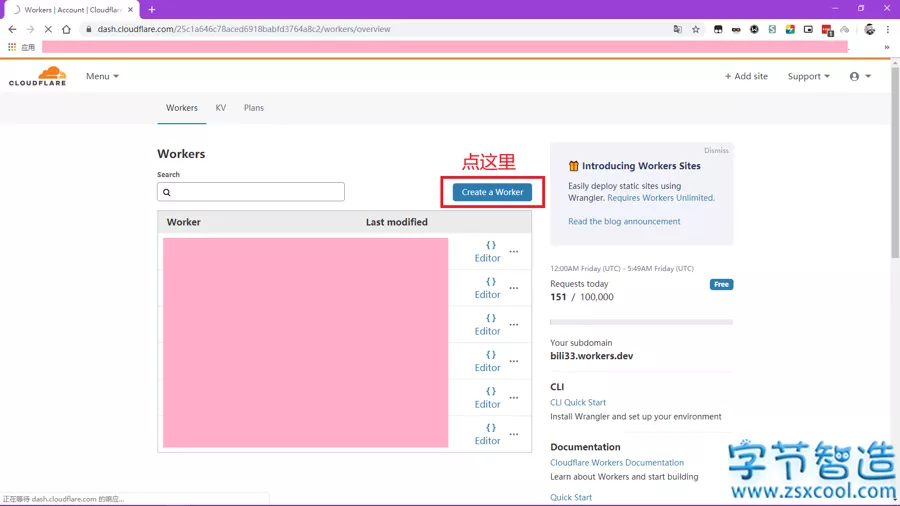Click the Free plan badge
Viewport: 900px width, 506px height.
pos(721,285)
